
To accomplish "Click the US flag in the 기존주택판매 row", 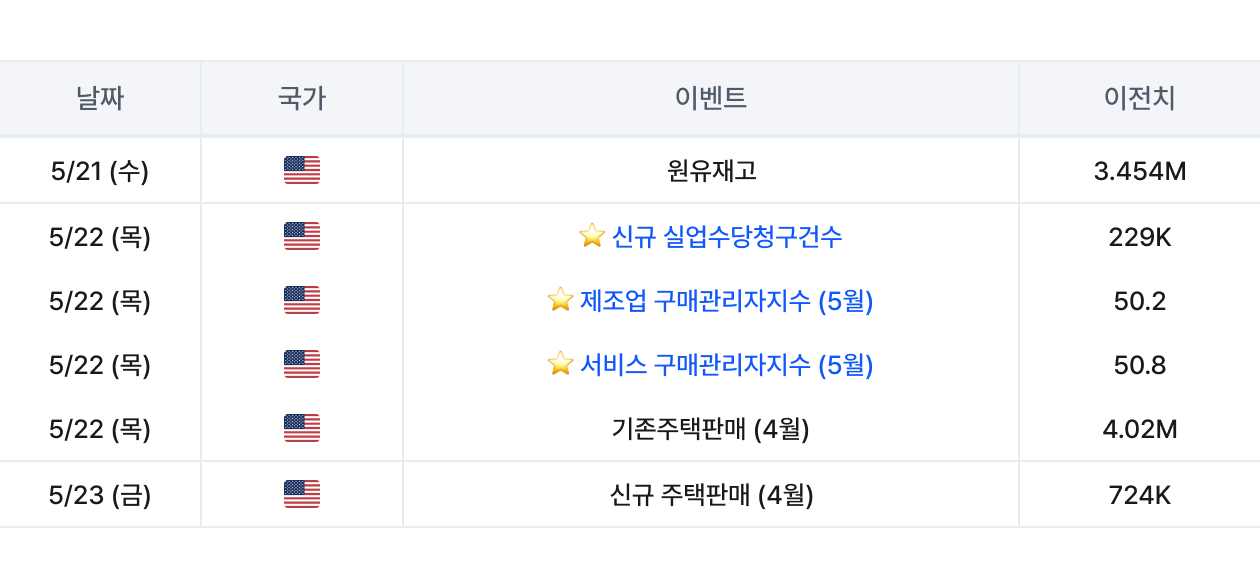I will [302, 429].
